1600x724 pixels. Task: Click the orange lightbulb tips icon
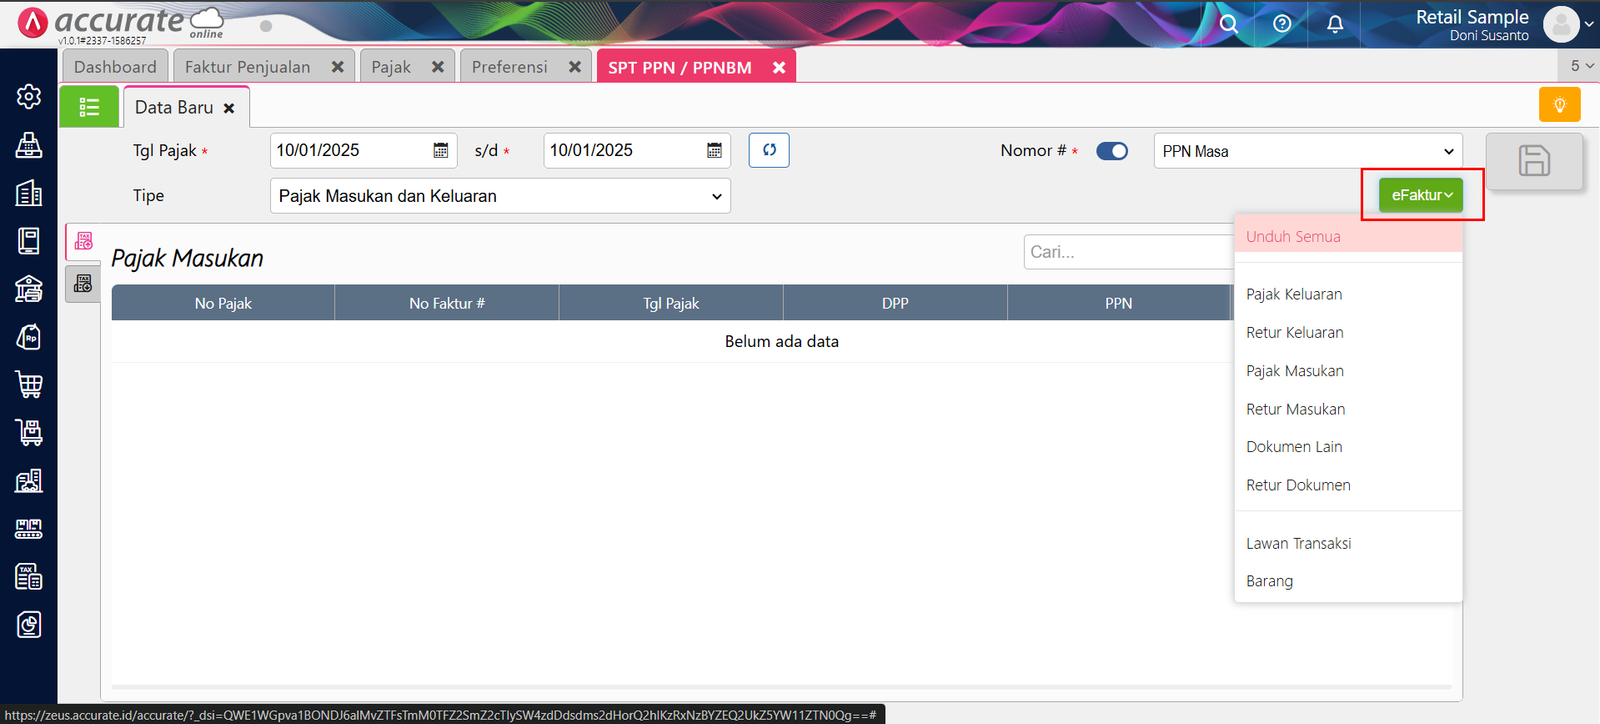click(x=1559, y=105)
